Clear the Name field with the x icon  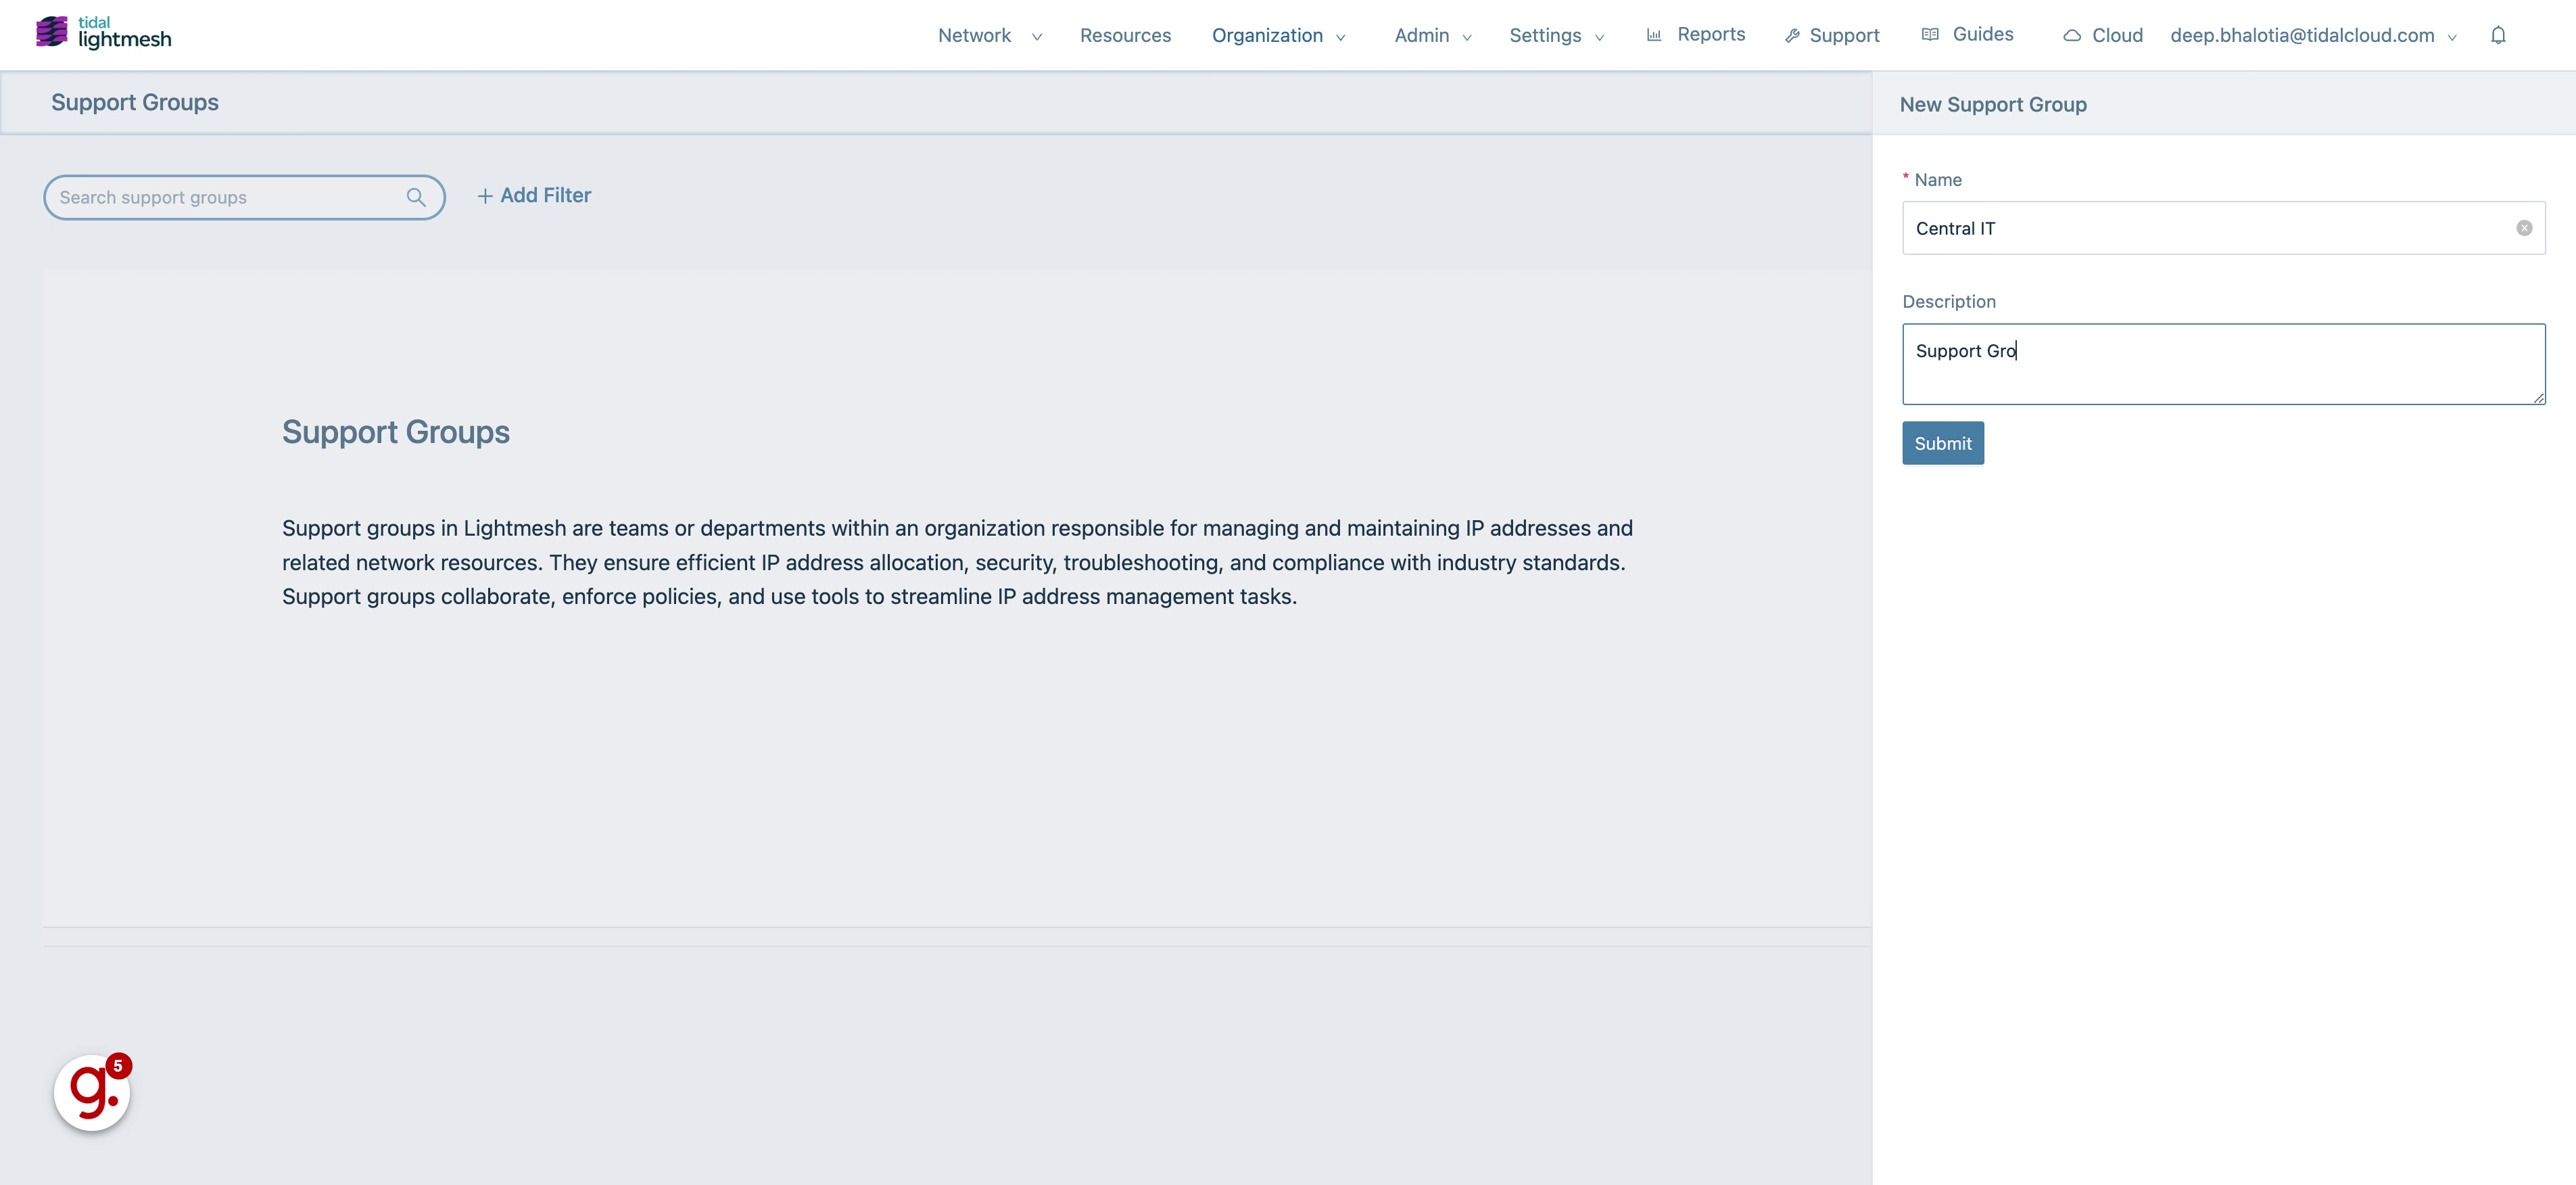coord(2524,228)
